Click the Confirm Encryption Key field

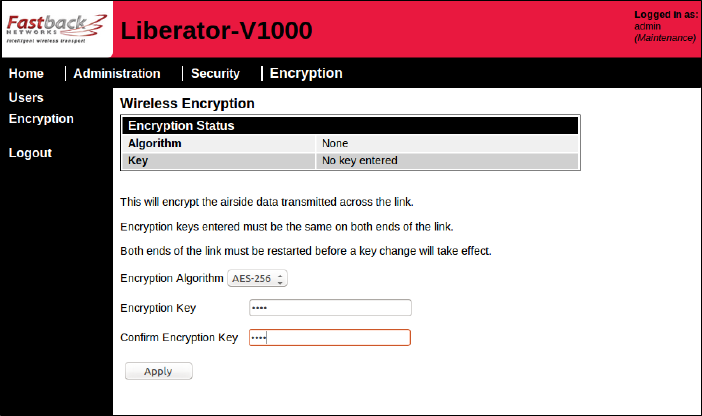point(330,338)
